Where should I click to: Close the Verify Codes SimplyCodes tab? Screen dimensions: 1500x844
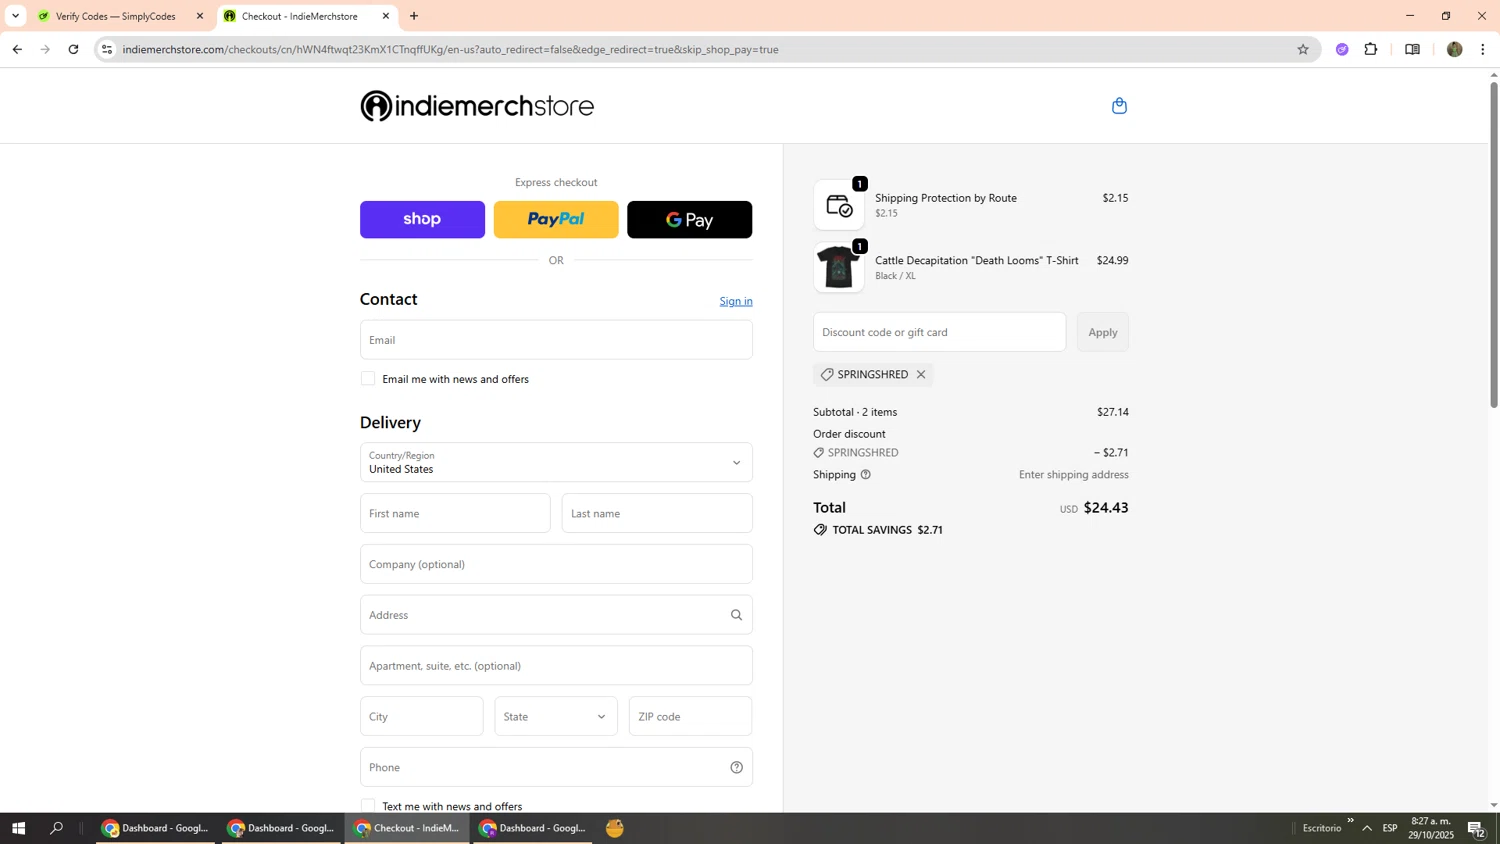coord(200,16)
